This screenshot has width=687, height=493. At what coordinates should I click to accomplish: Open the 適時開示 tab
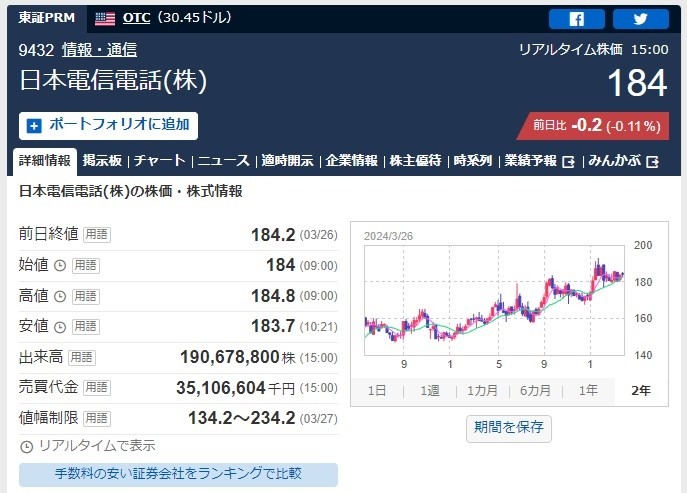pos(287,161)
